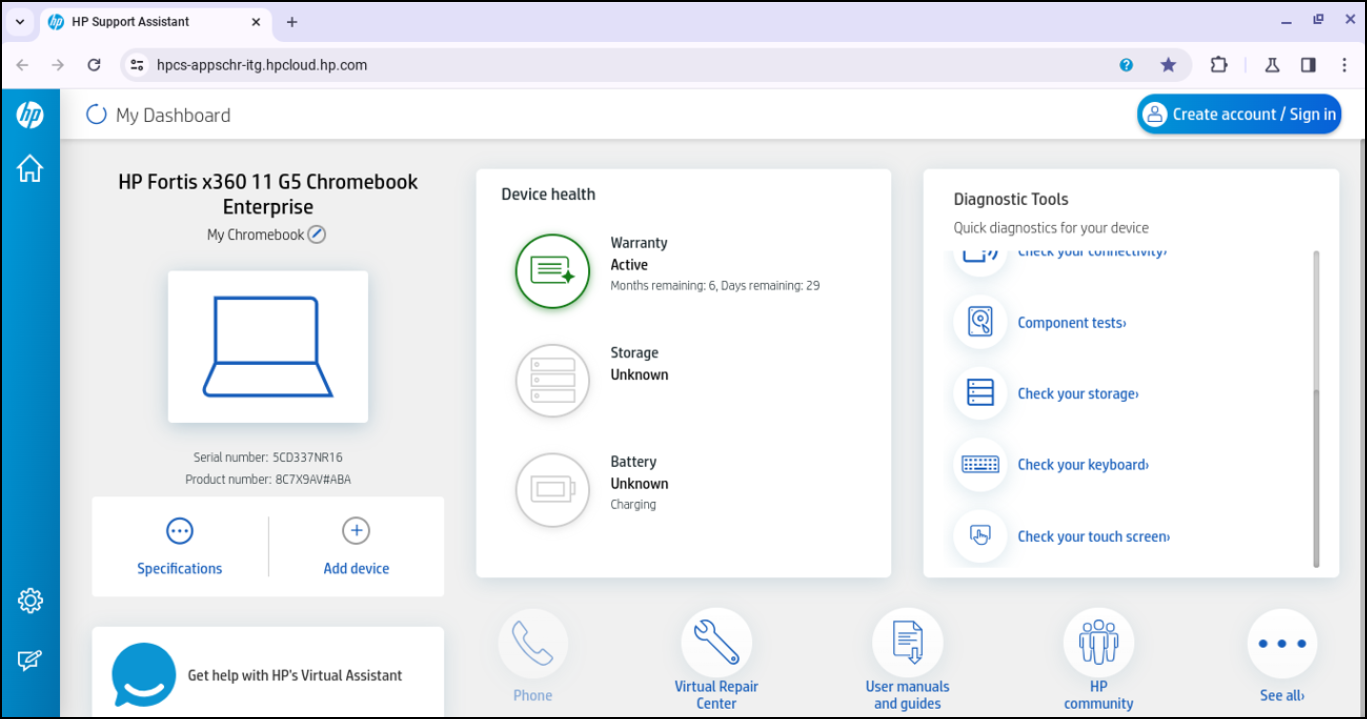Click Create account / Sign in

coord(1238,114)
